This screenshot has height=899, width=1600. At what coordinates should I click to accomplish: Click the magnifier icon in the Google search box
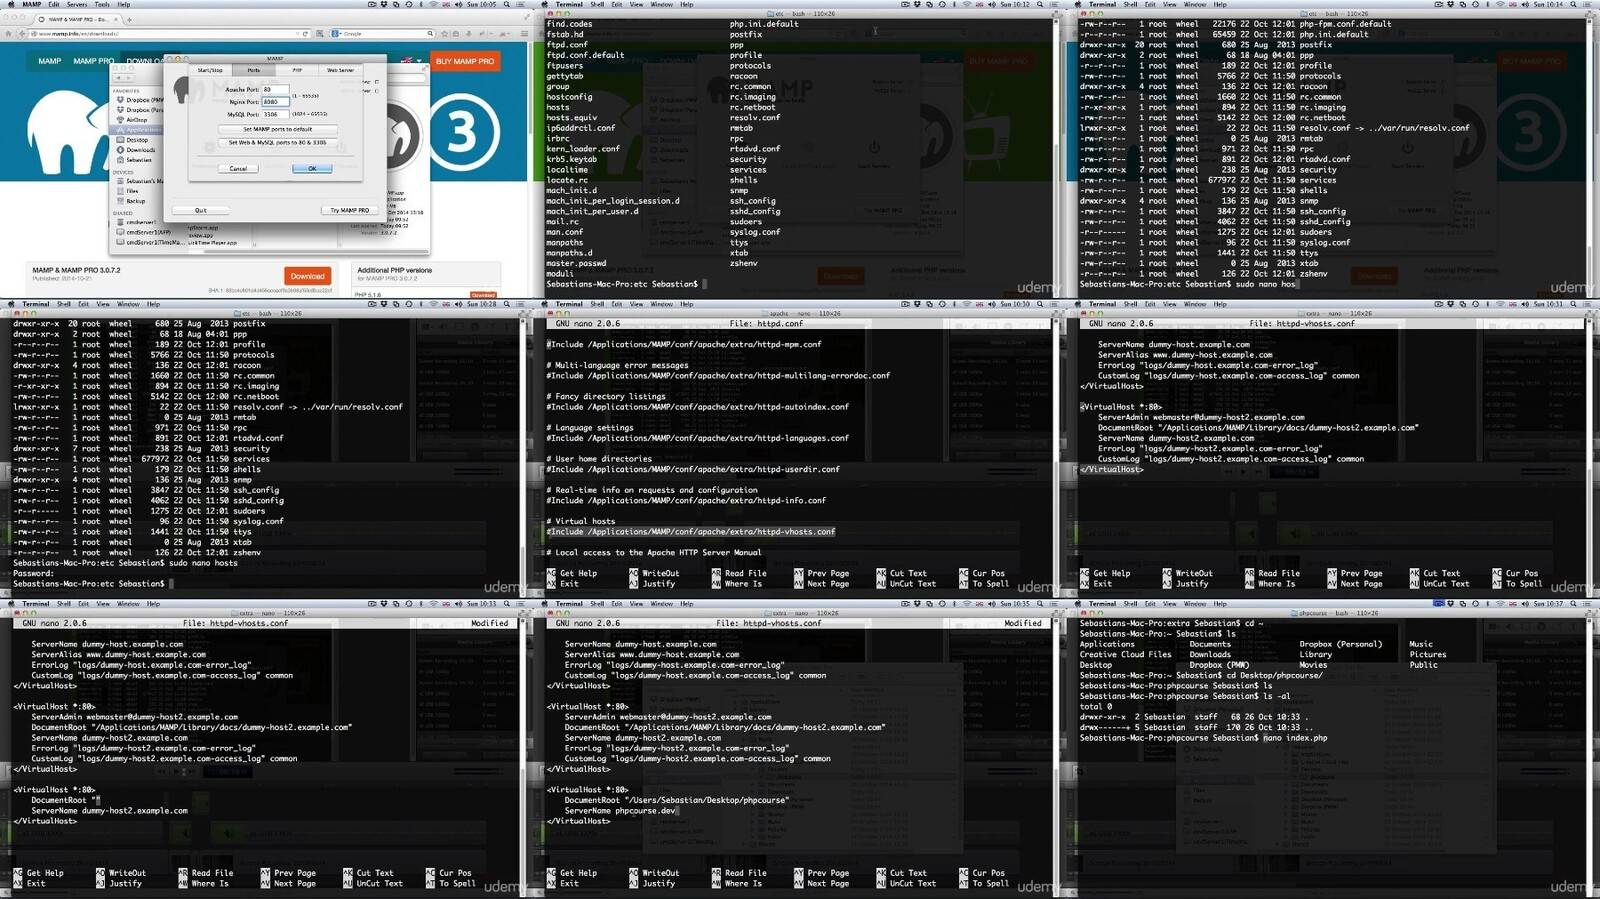click(430, 33)
